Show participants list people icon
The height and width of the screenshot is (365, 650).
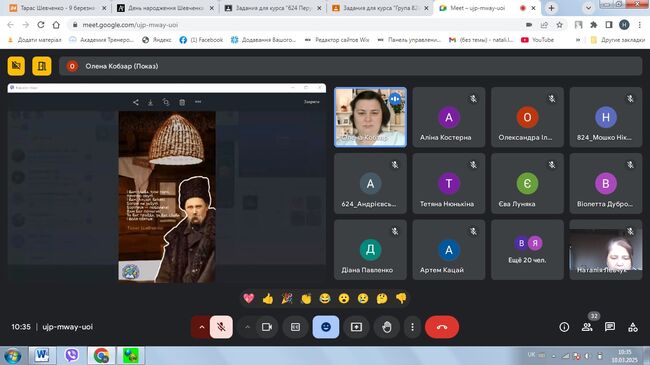pos(587,327)
